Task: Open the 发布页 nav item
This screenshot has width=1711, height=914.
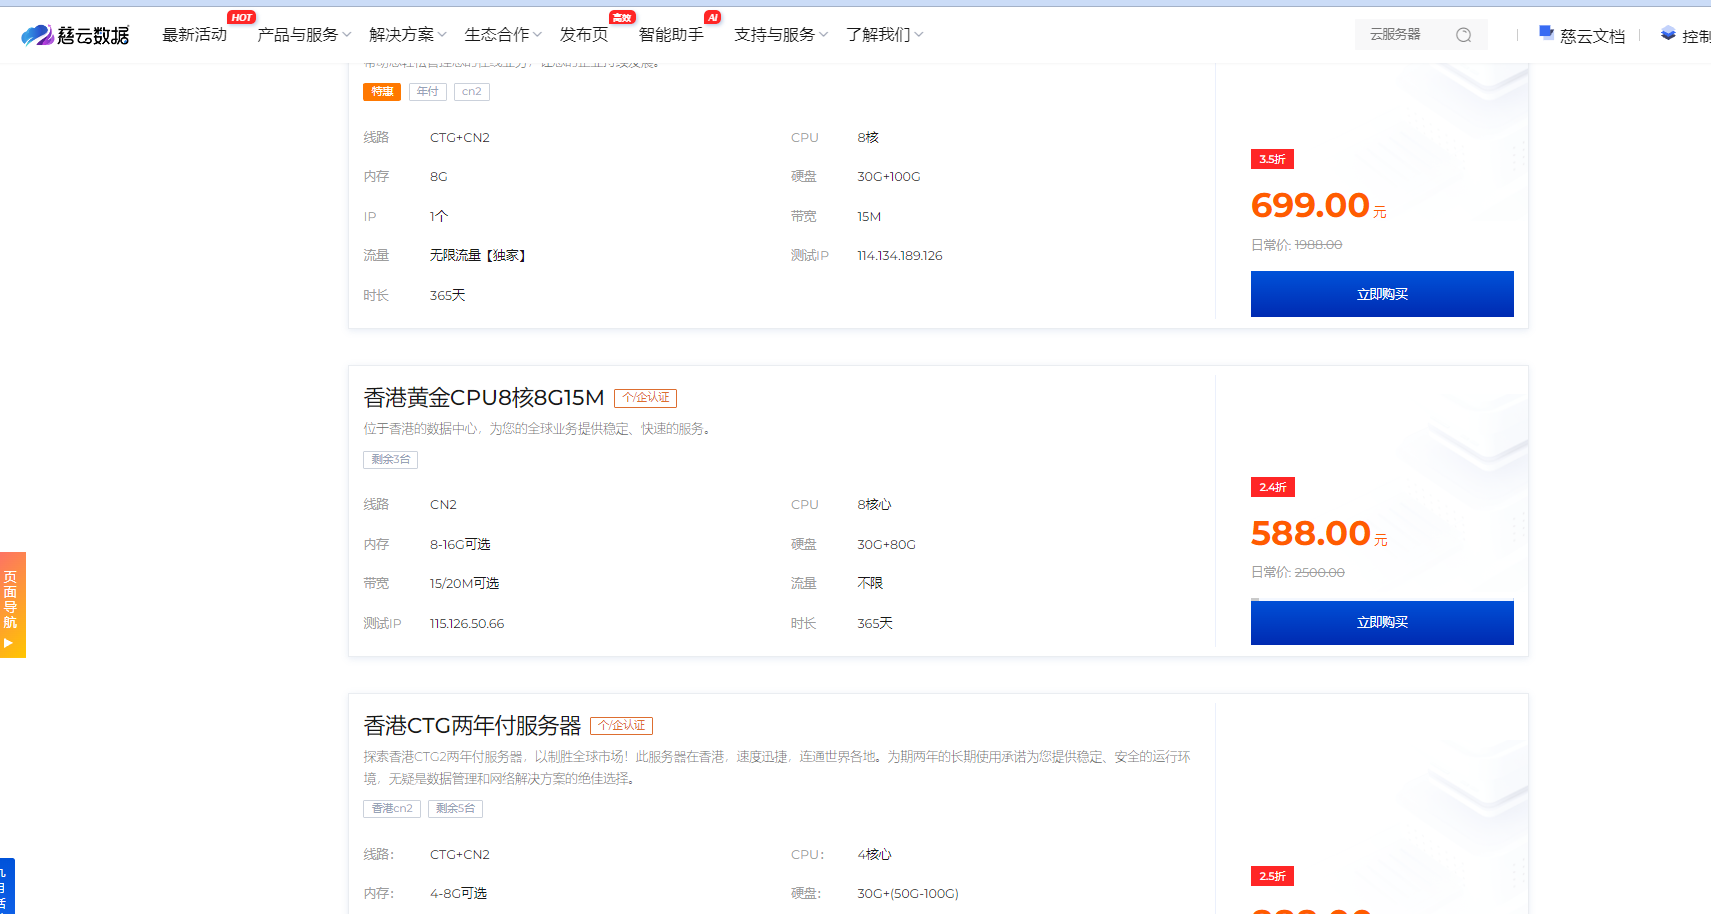Action: 584,35
